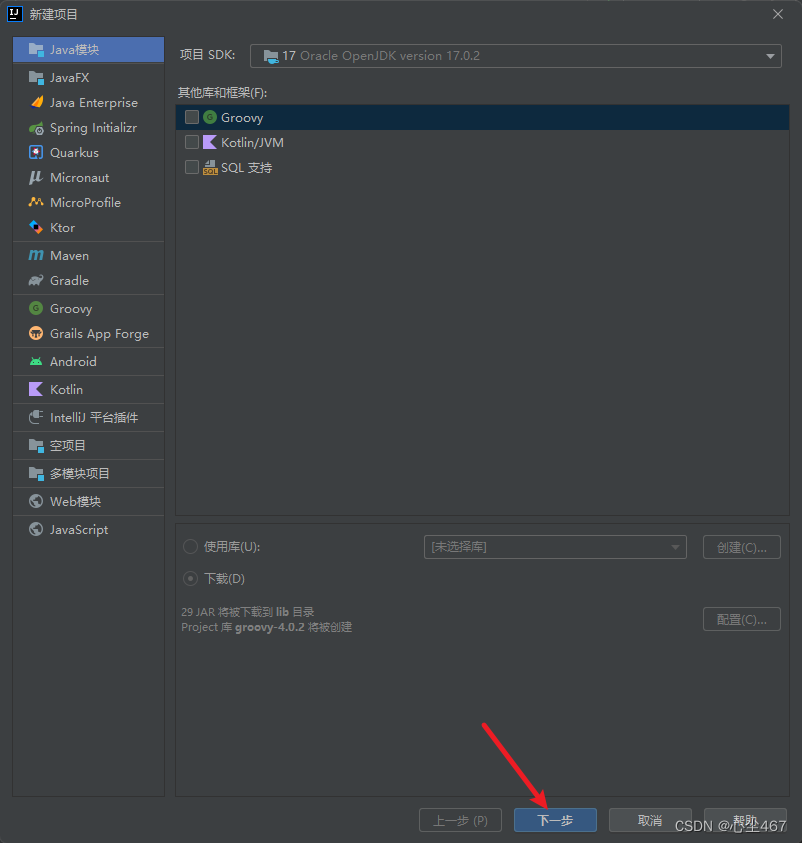Viewport: 802px width, 843px height.
Task: Select the Micronaut icon
Action: pyautogui.click(x=36, y=177)
